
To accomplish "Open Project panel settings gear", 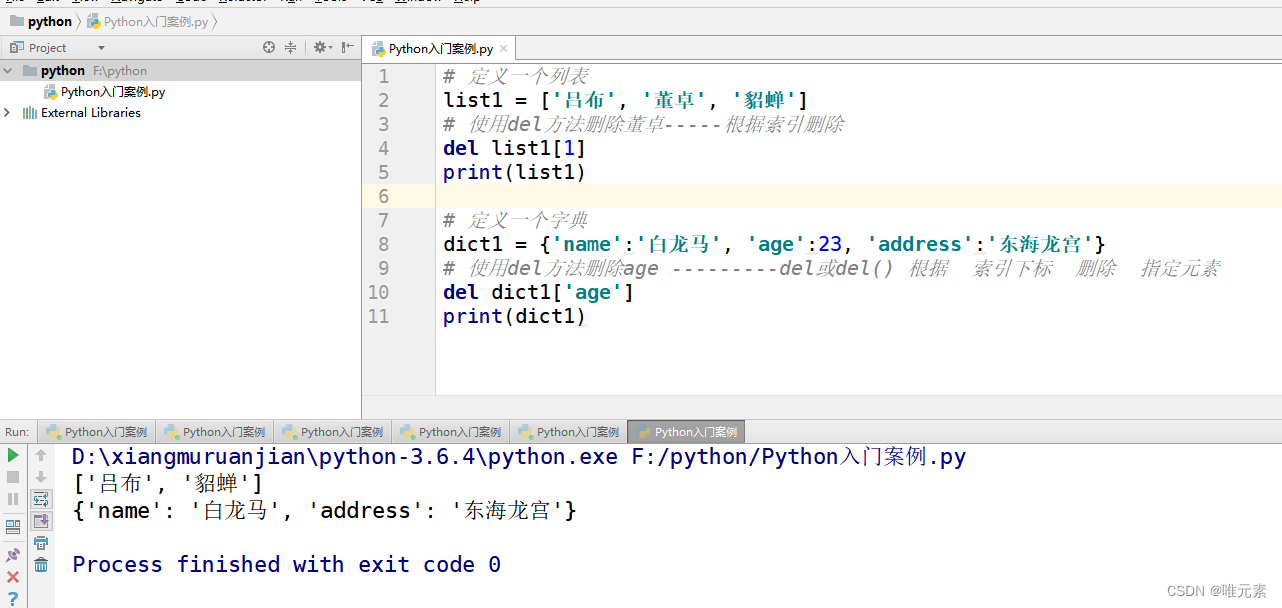I will coord(320,46).
